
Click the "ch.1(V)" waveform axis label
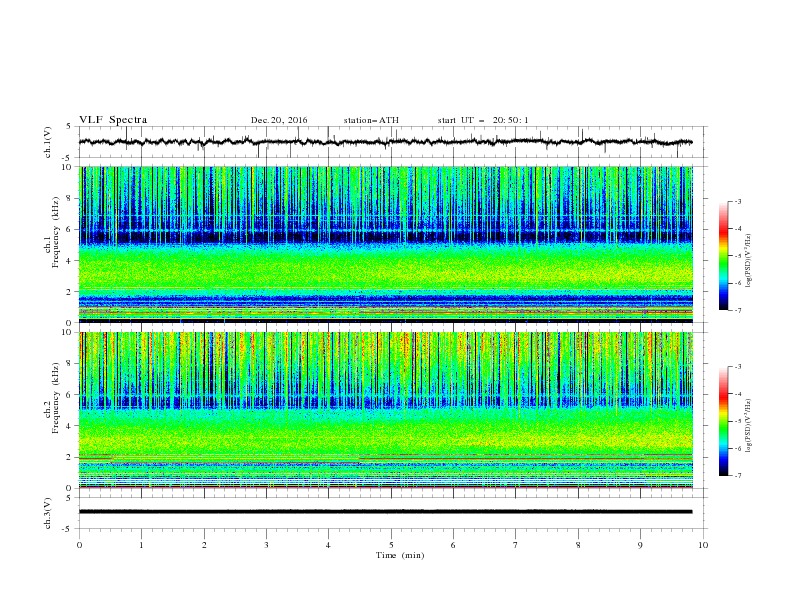coord(48,142)
